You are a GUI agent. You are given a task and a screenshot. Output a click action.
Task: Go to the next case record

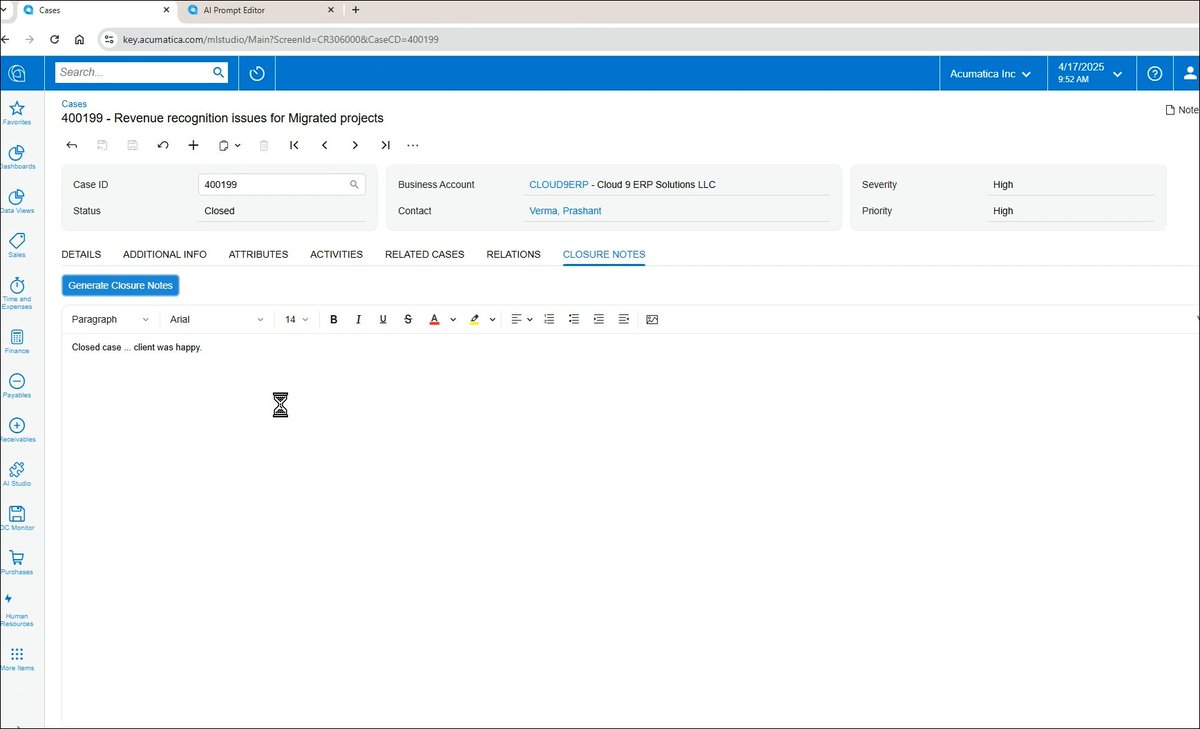tap(355, 145)
